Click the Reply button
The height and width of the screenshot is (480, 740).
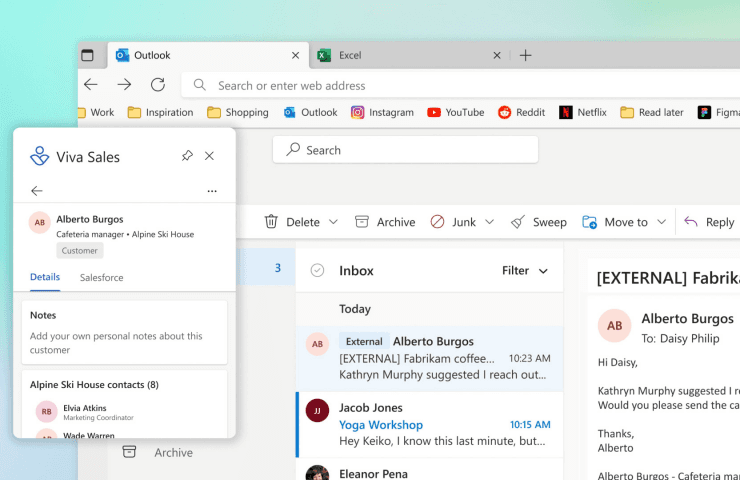tap(709, 222)
